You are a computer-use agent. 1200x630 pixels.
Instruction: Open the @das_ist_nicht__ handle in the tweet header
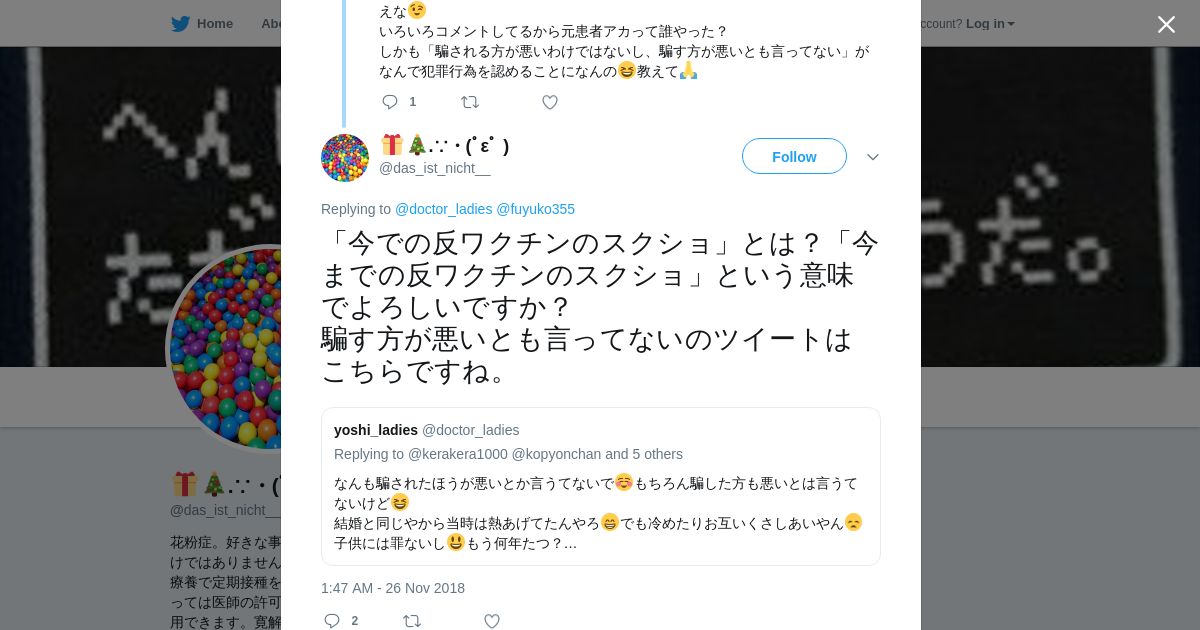(435, 168)
